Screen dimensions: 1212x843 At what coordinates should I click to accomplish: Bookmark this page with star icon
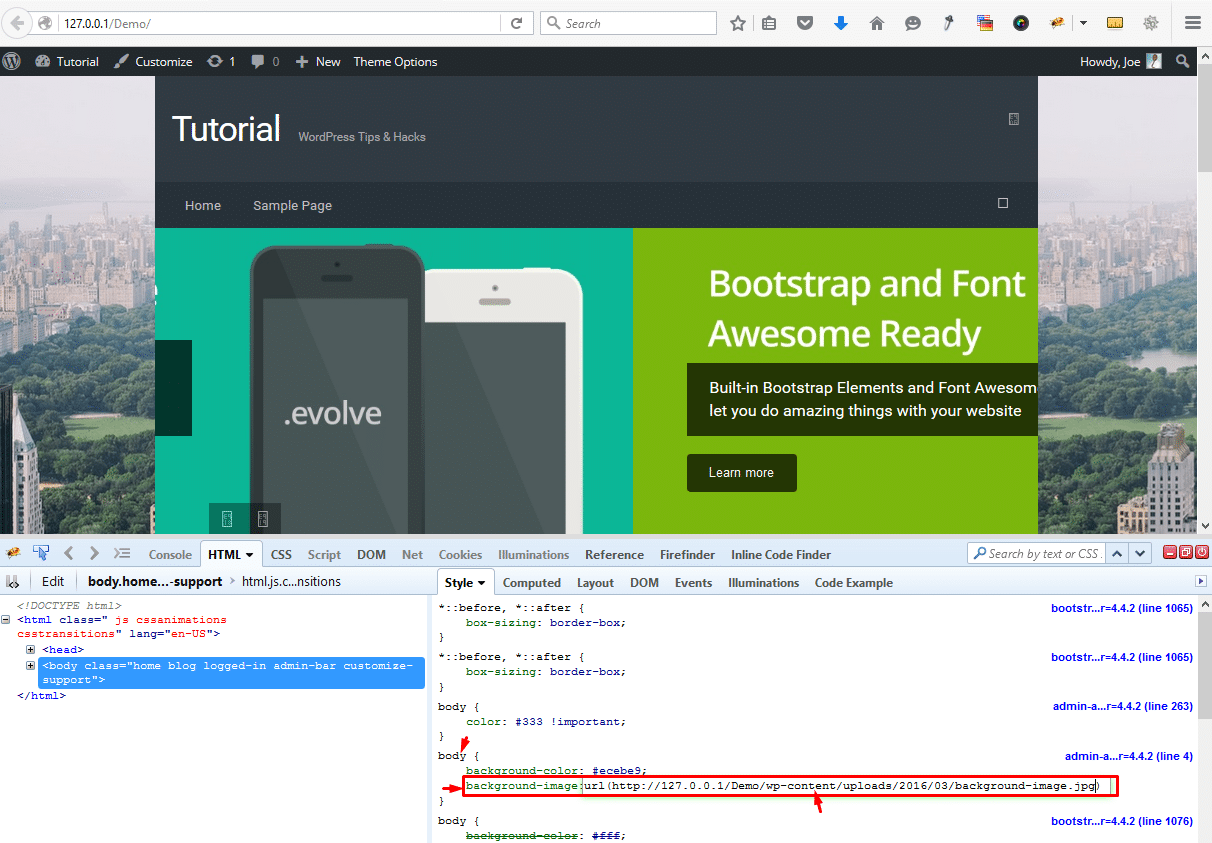[x=738, y=23]
